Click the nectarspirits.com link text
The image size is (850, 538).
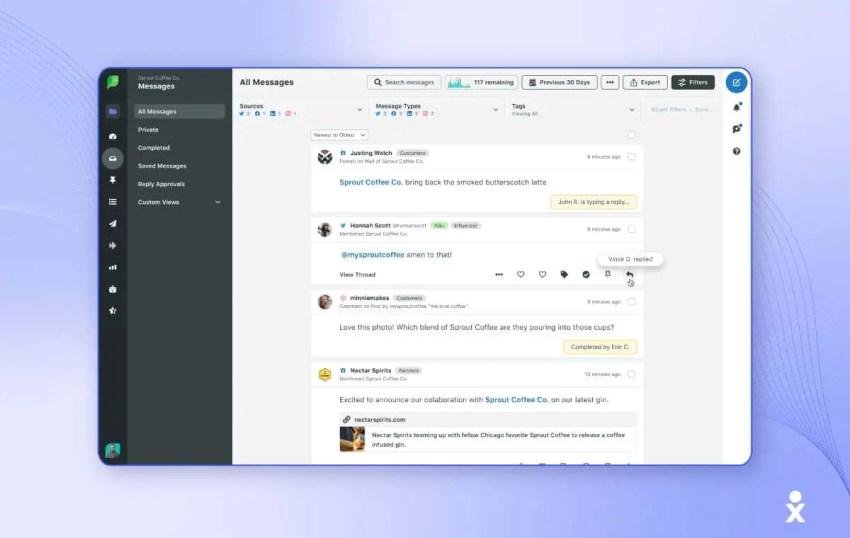(379, 420)
